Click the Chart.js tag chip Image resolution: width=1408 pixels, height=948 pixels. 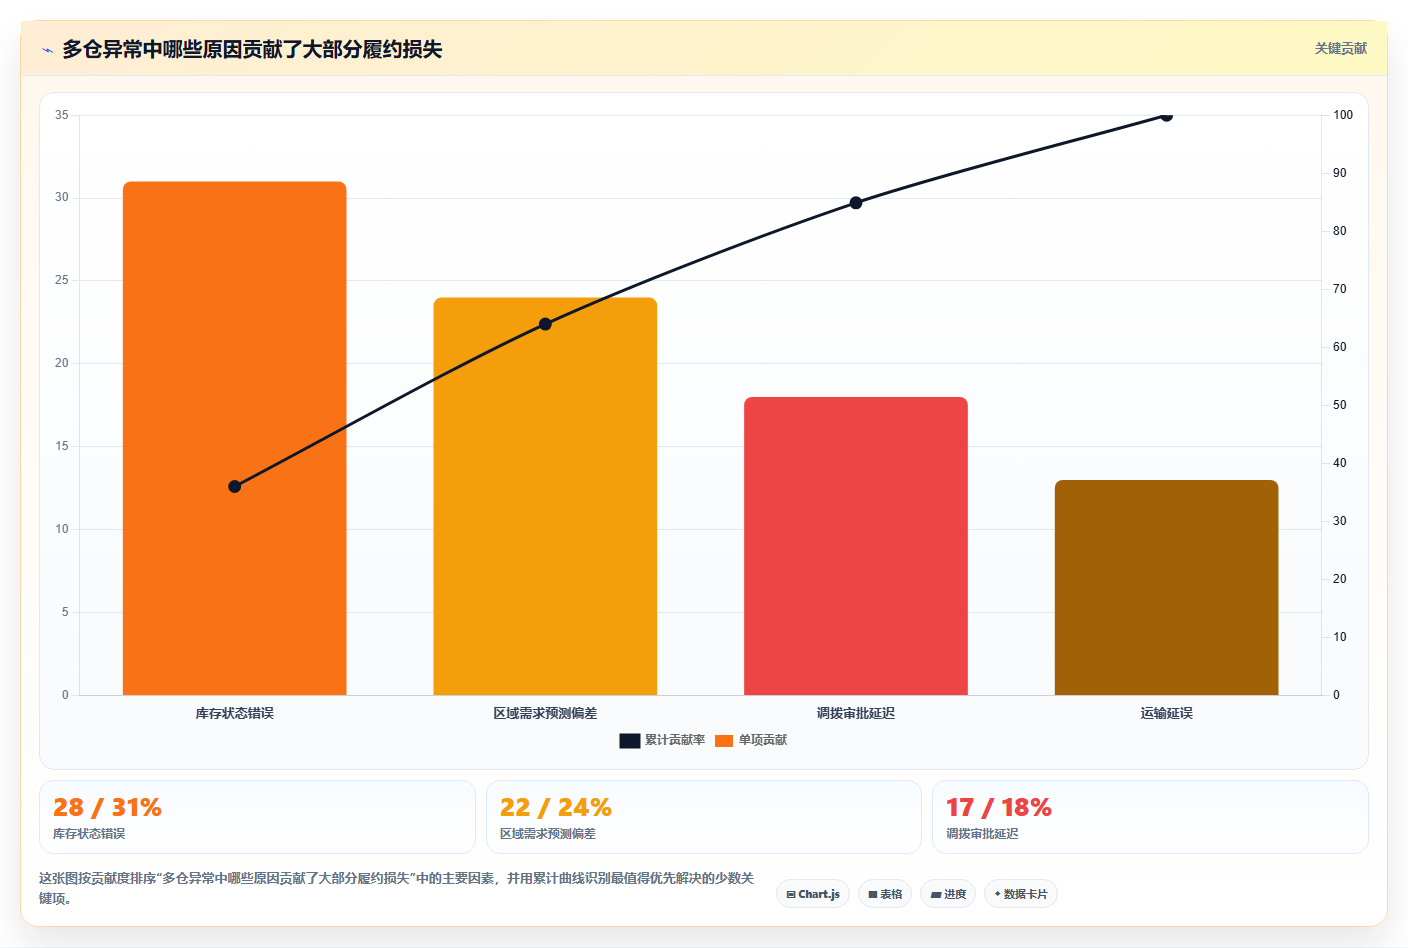pos(813,894)
